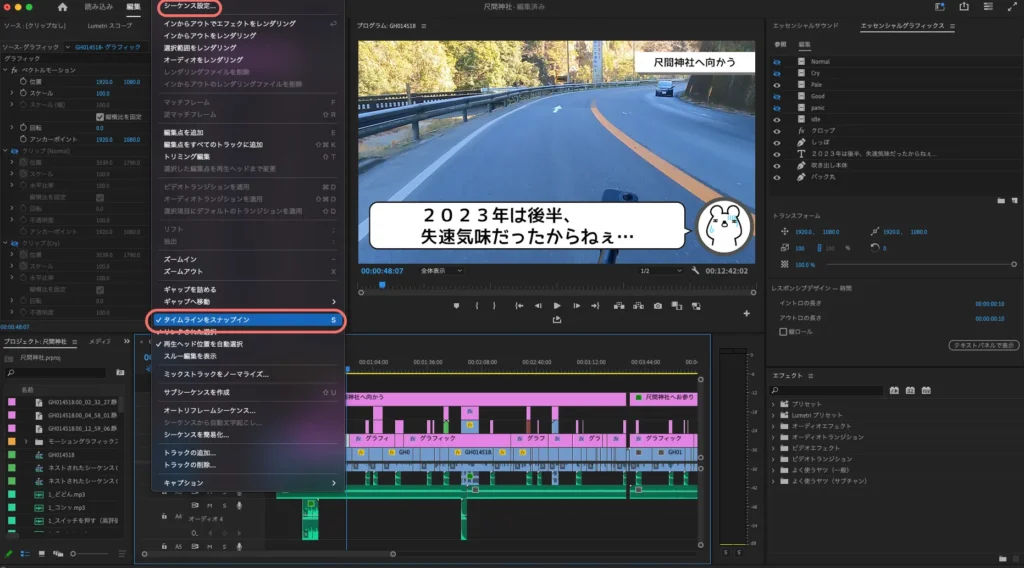Click Add Marker in program monitor

point(456,306)
